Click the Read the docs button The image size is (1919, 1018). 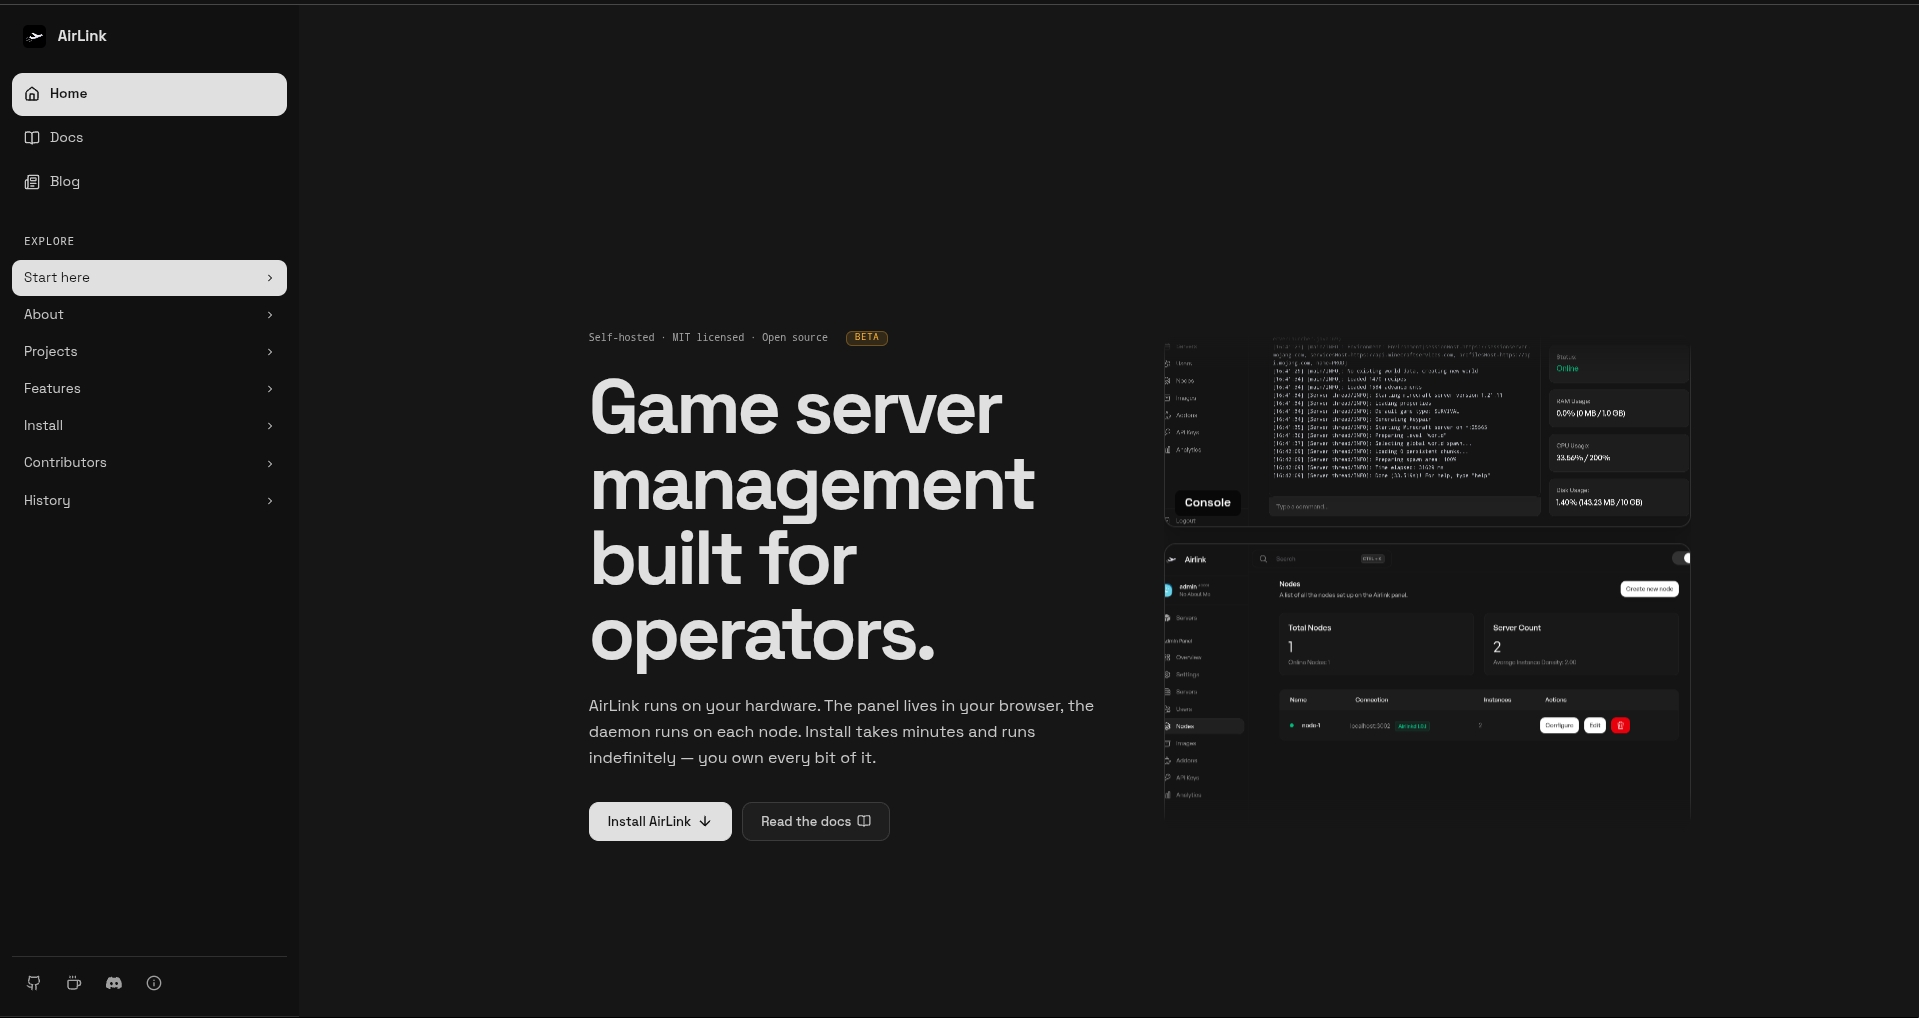(x=816, y=822)
